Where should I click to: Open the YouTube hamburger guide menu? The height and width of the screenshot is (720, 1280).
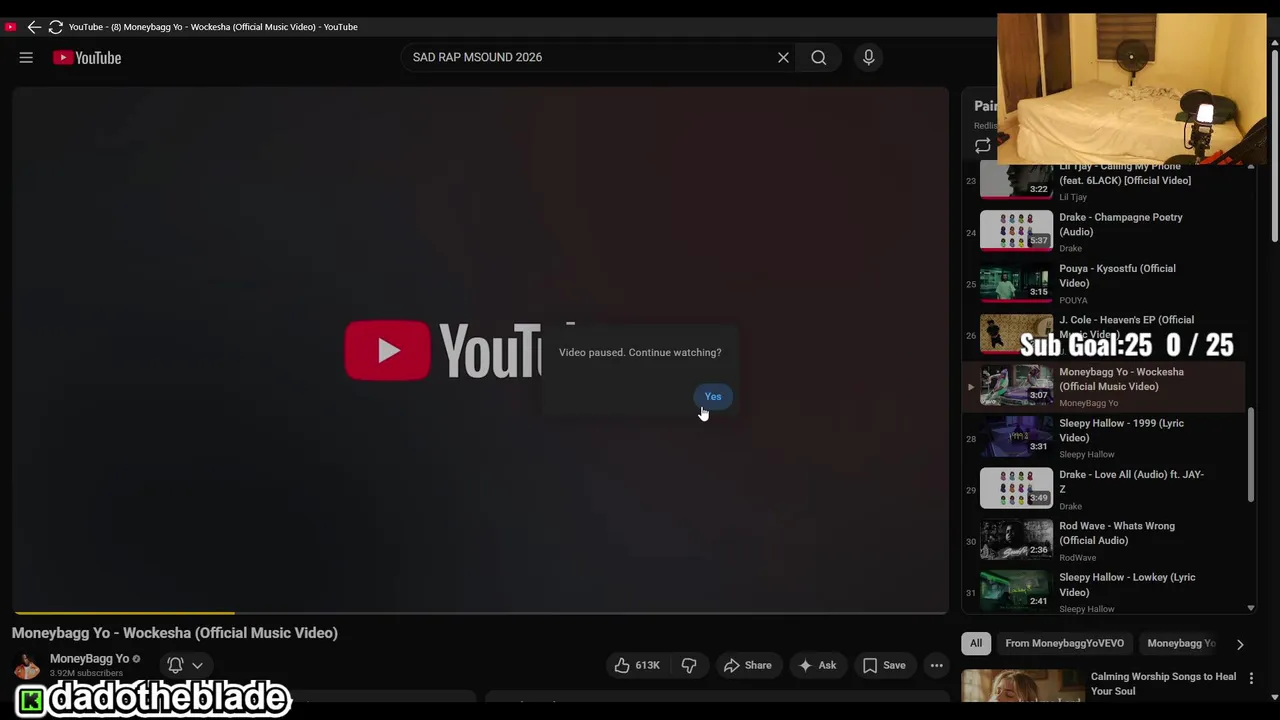(26, 58)
